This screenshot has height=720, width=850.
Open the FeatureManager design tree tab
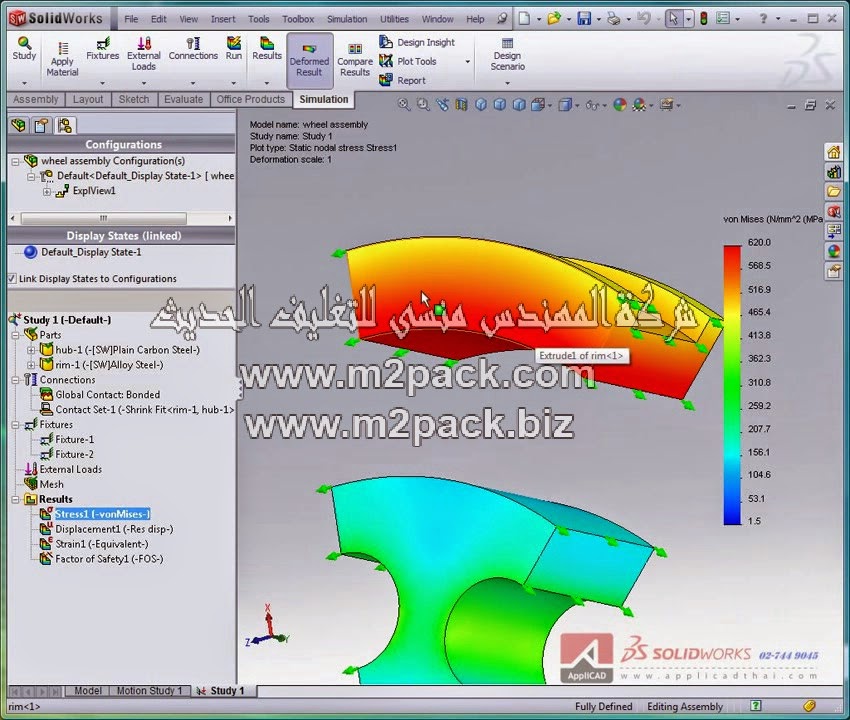tap(18, 126)
